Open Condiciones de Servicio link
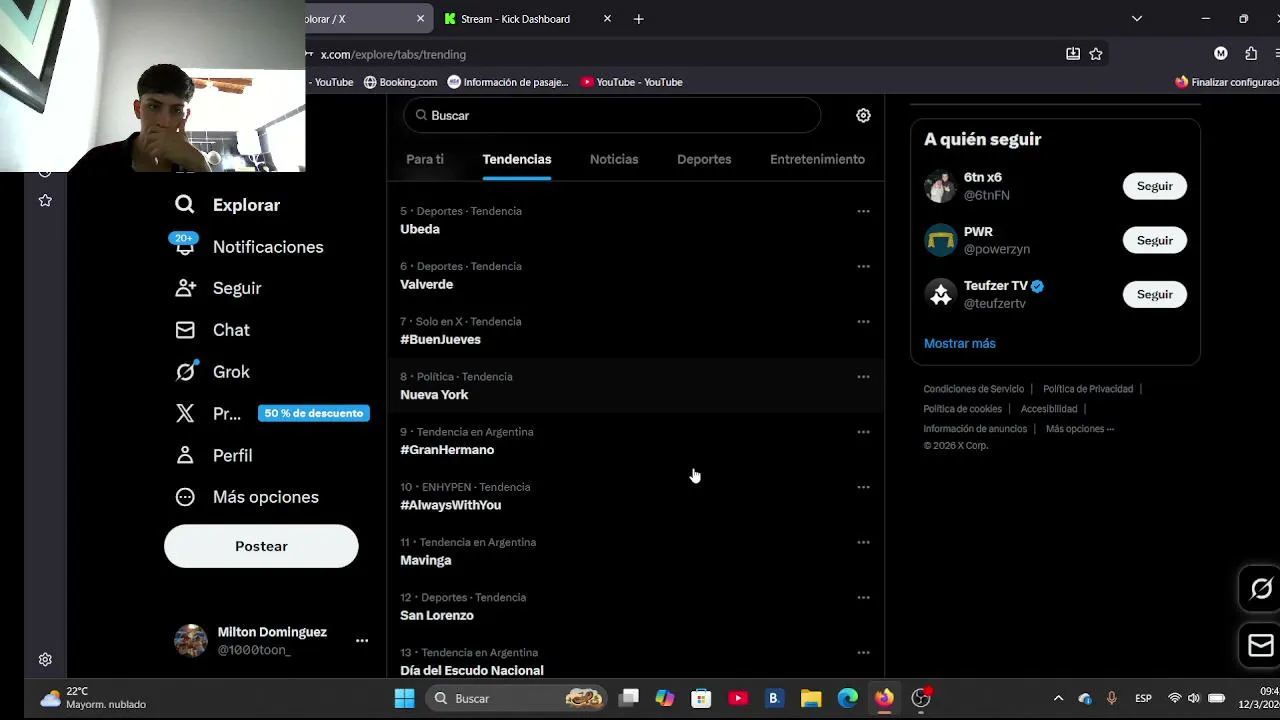This screenshot has width=1280, height=720. (x=974, y=389)
